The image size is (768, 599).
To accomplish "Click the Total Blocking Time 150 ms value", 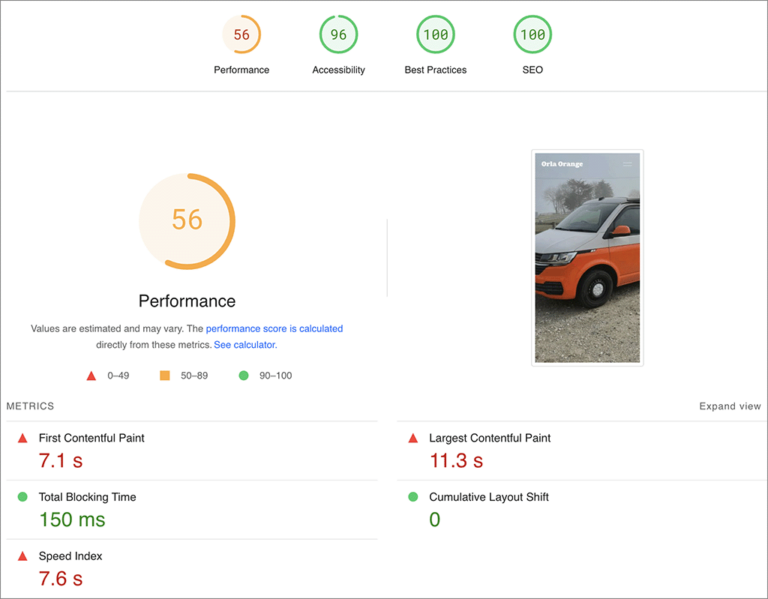I will pos(72,520).
